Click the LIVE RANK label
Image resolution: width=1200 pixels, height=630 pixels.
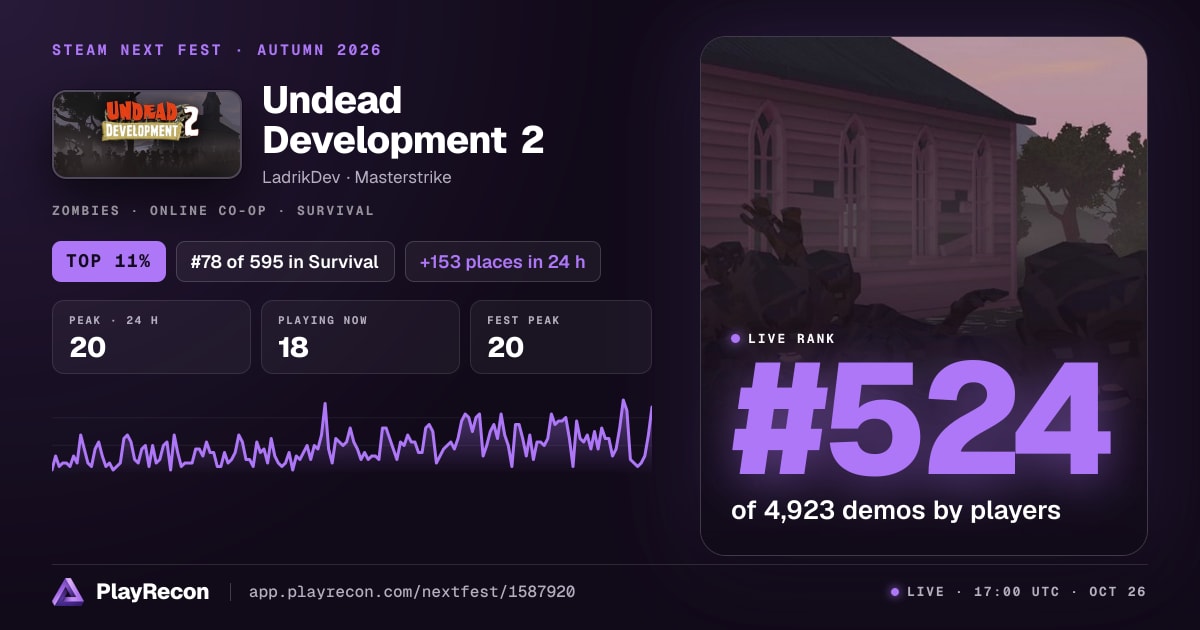[x=791, y=339]
